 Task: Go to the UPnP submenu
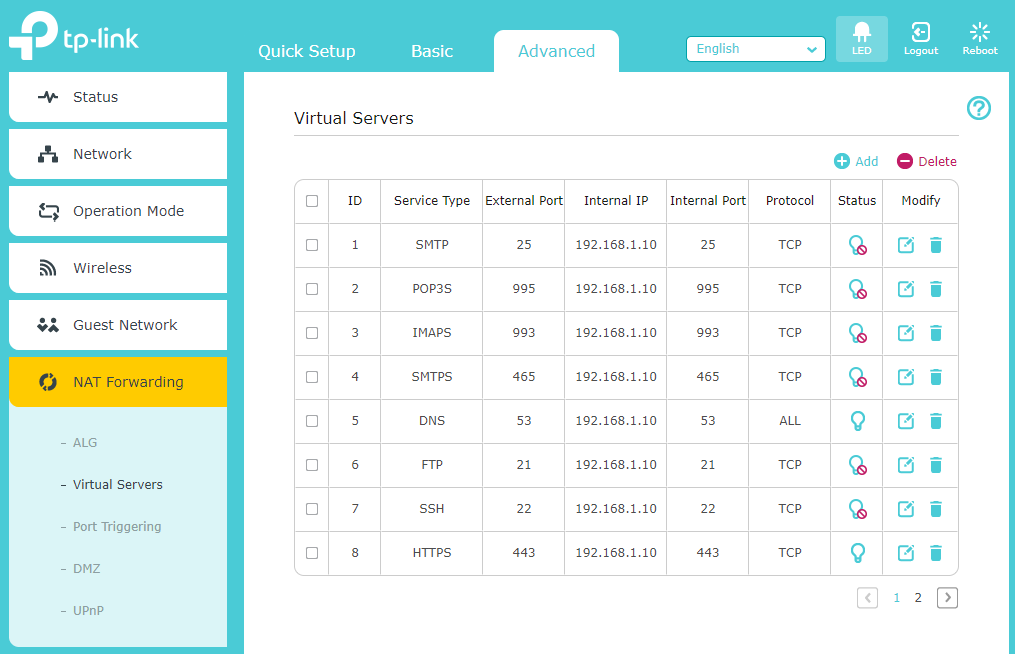[x=88, y=611]
